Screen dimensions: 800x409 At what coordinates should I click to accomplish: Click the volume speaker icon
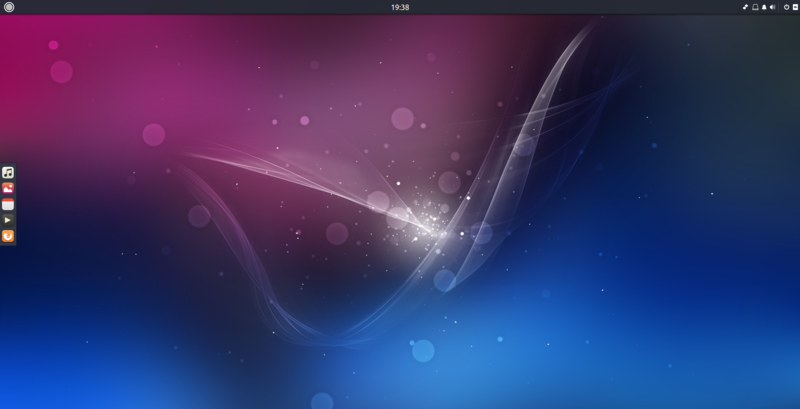click(774, 7)
